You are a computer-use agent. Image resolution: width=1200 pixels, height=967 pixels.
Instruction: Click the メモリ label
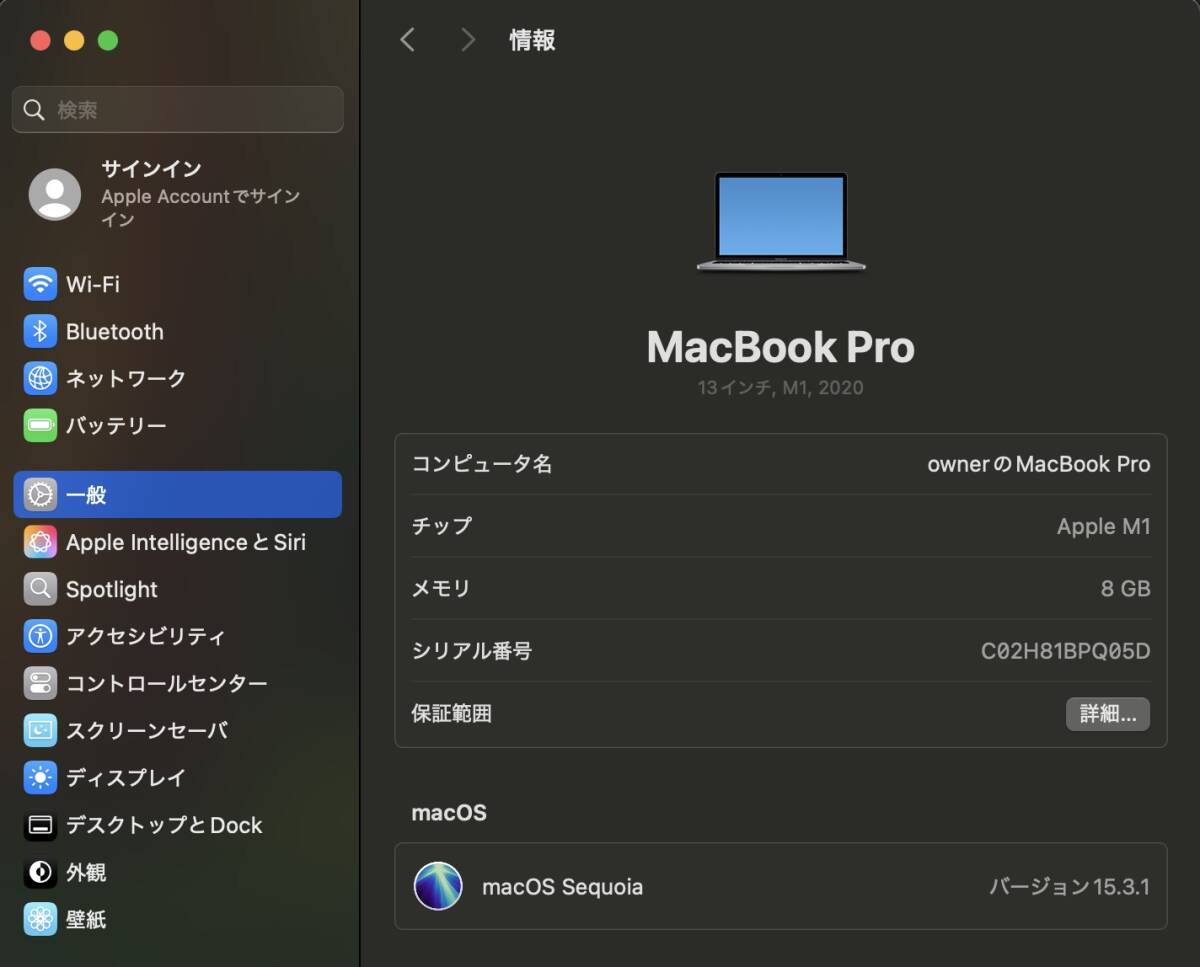click(x=441, y=589)
